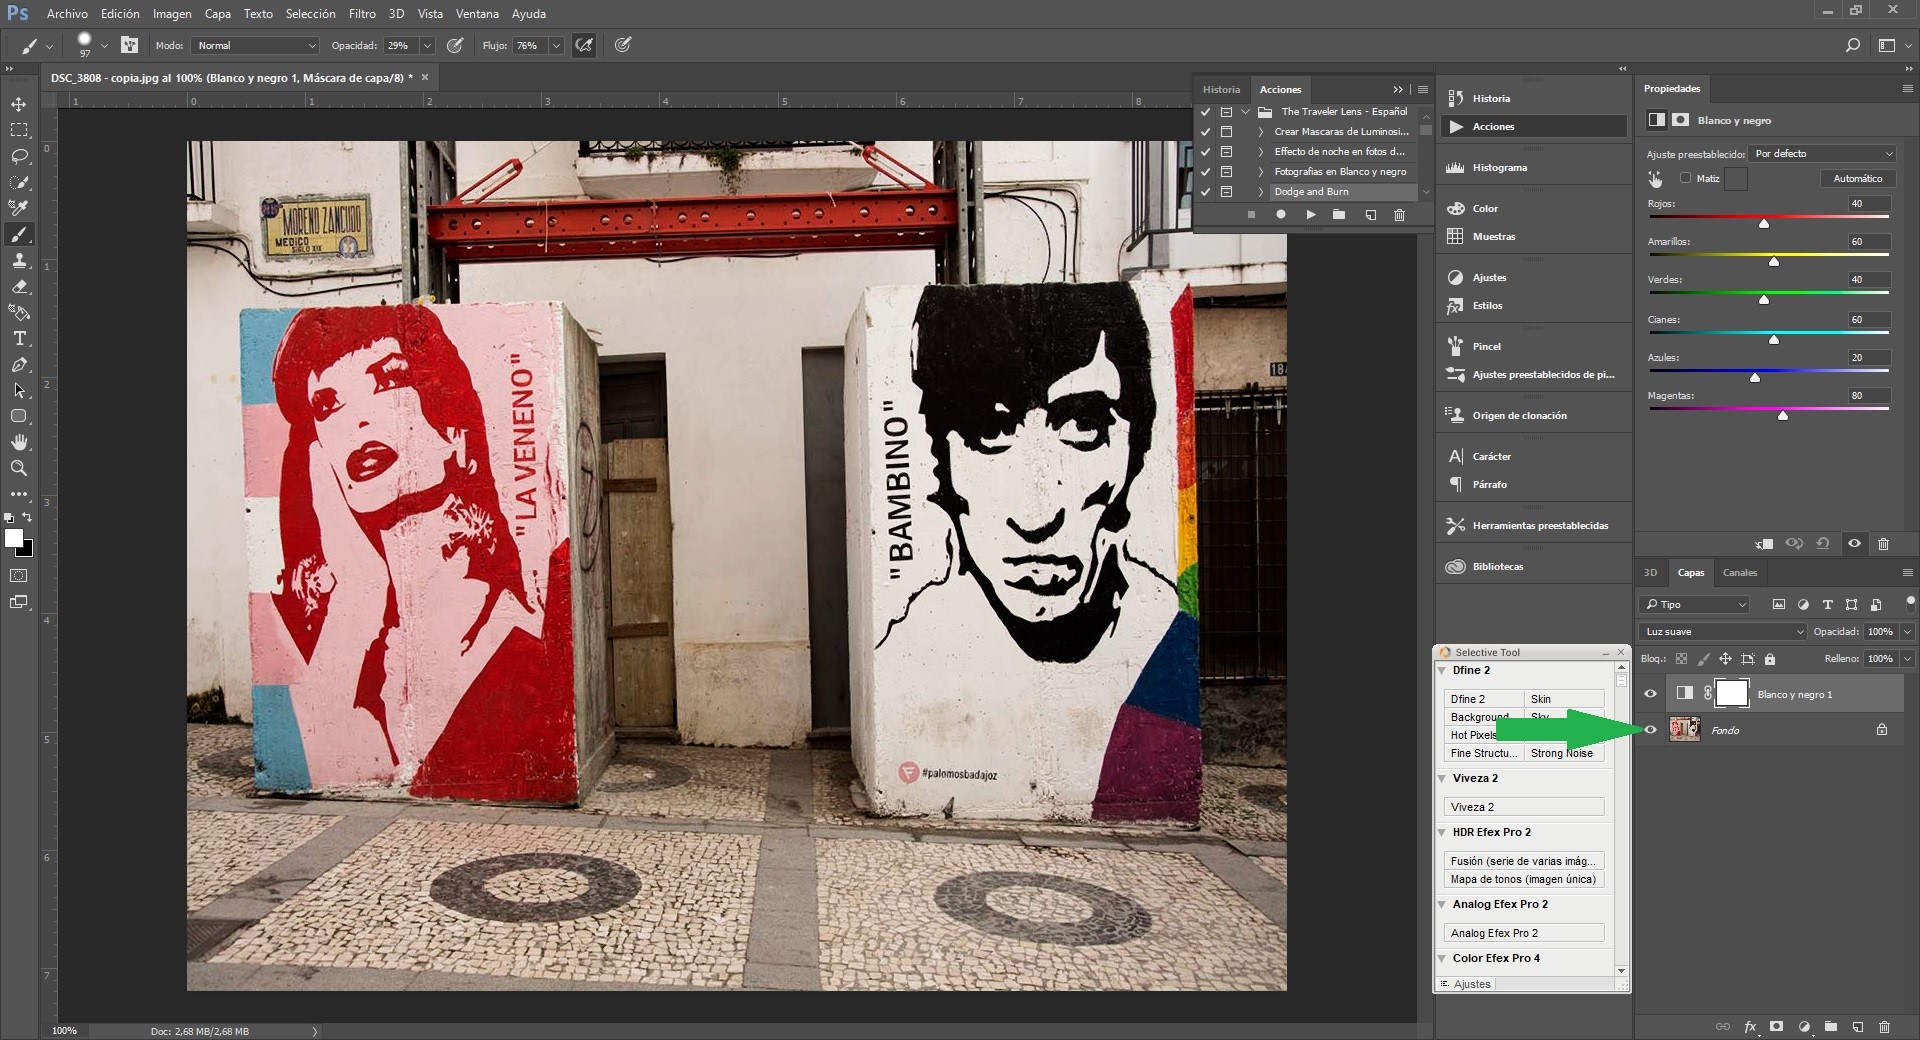The image size is (1920, 1040).
Task: Toggle adjustment visibility eye in Propiedades
Action: click(x=1854, y=544)
